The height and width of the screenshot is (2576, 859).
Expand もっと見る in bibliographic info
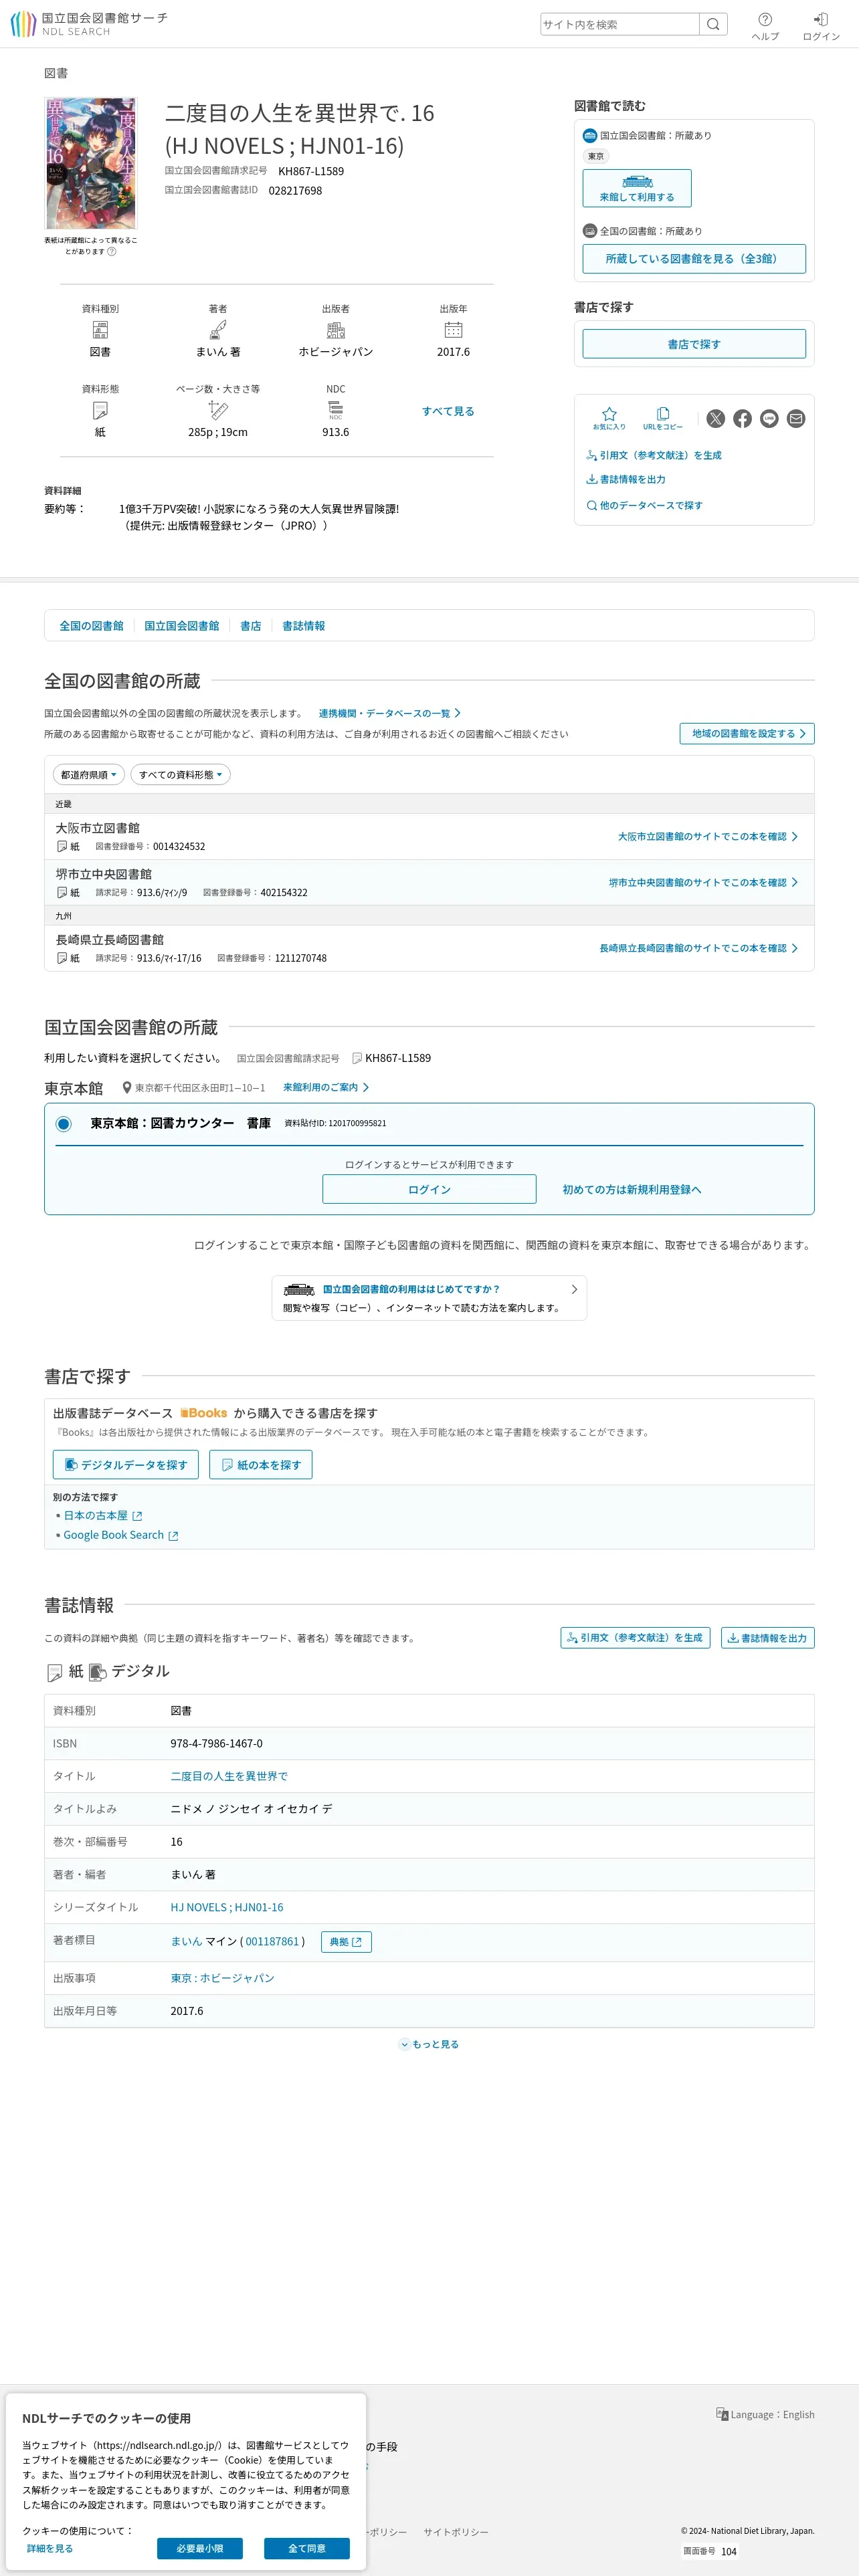(430, 2044)
